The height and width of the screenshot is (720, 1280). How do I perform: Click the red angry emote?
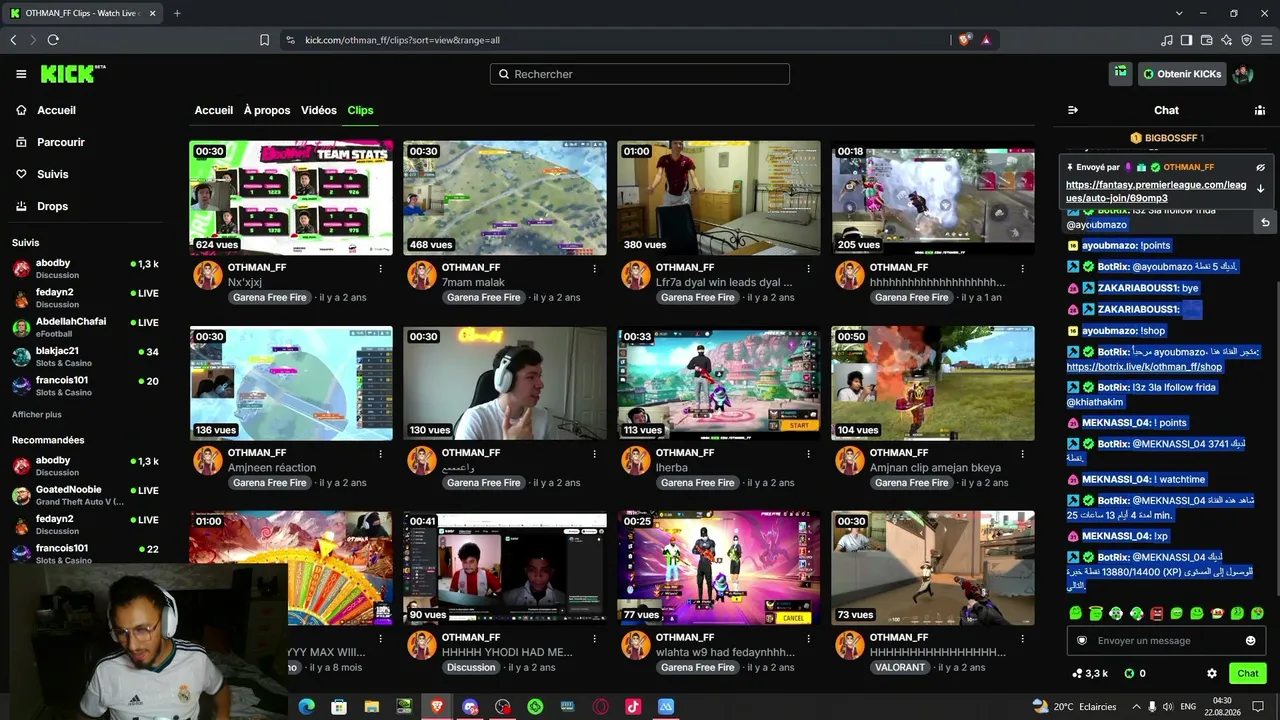tap(1157, 613)
